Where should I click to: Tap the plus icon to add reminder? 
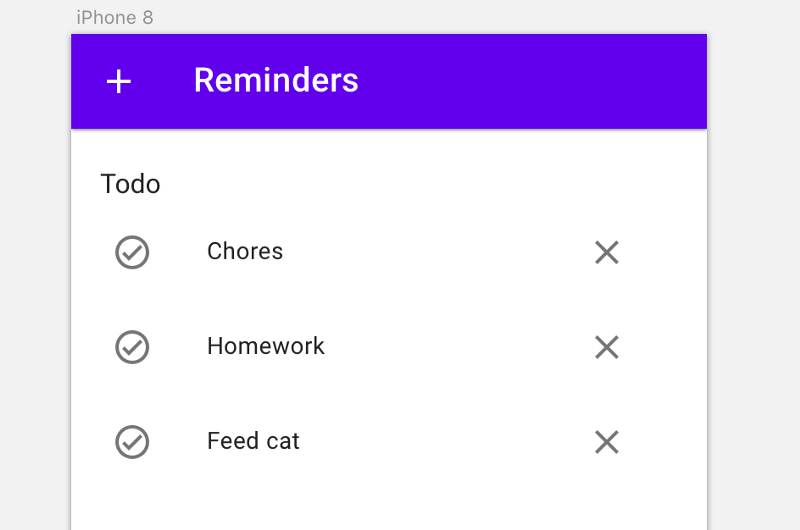click(118, 82)
